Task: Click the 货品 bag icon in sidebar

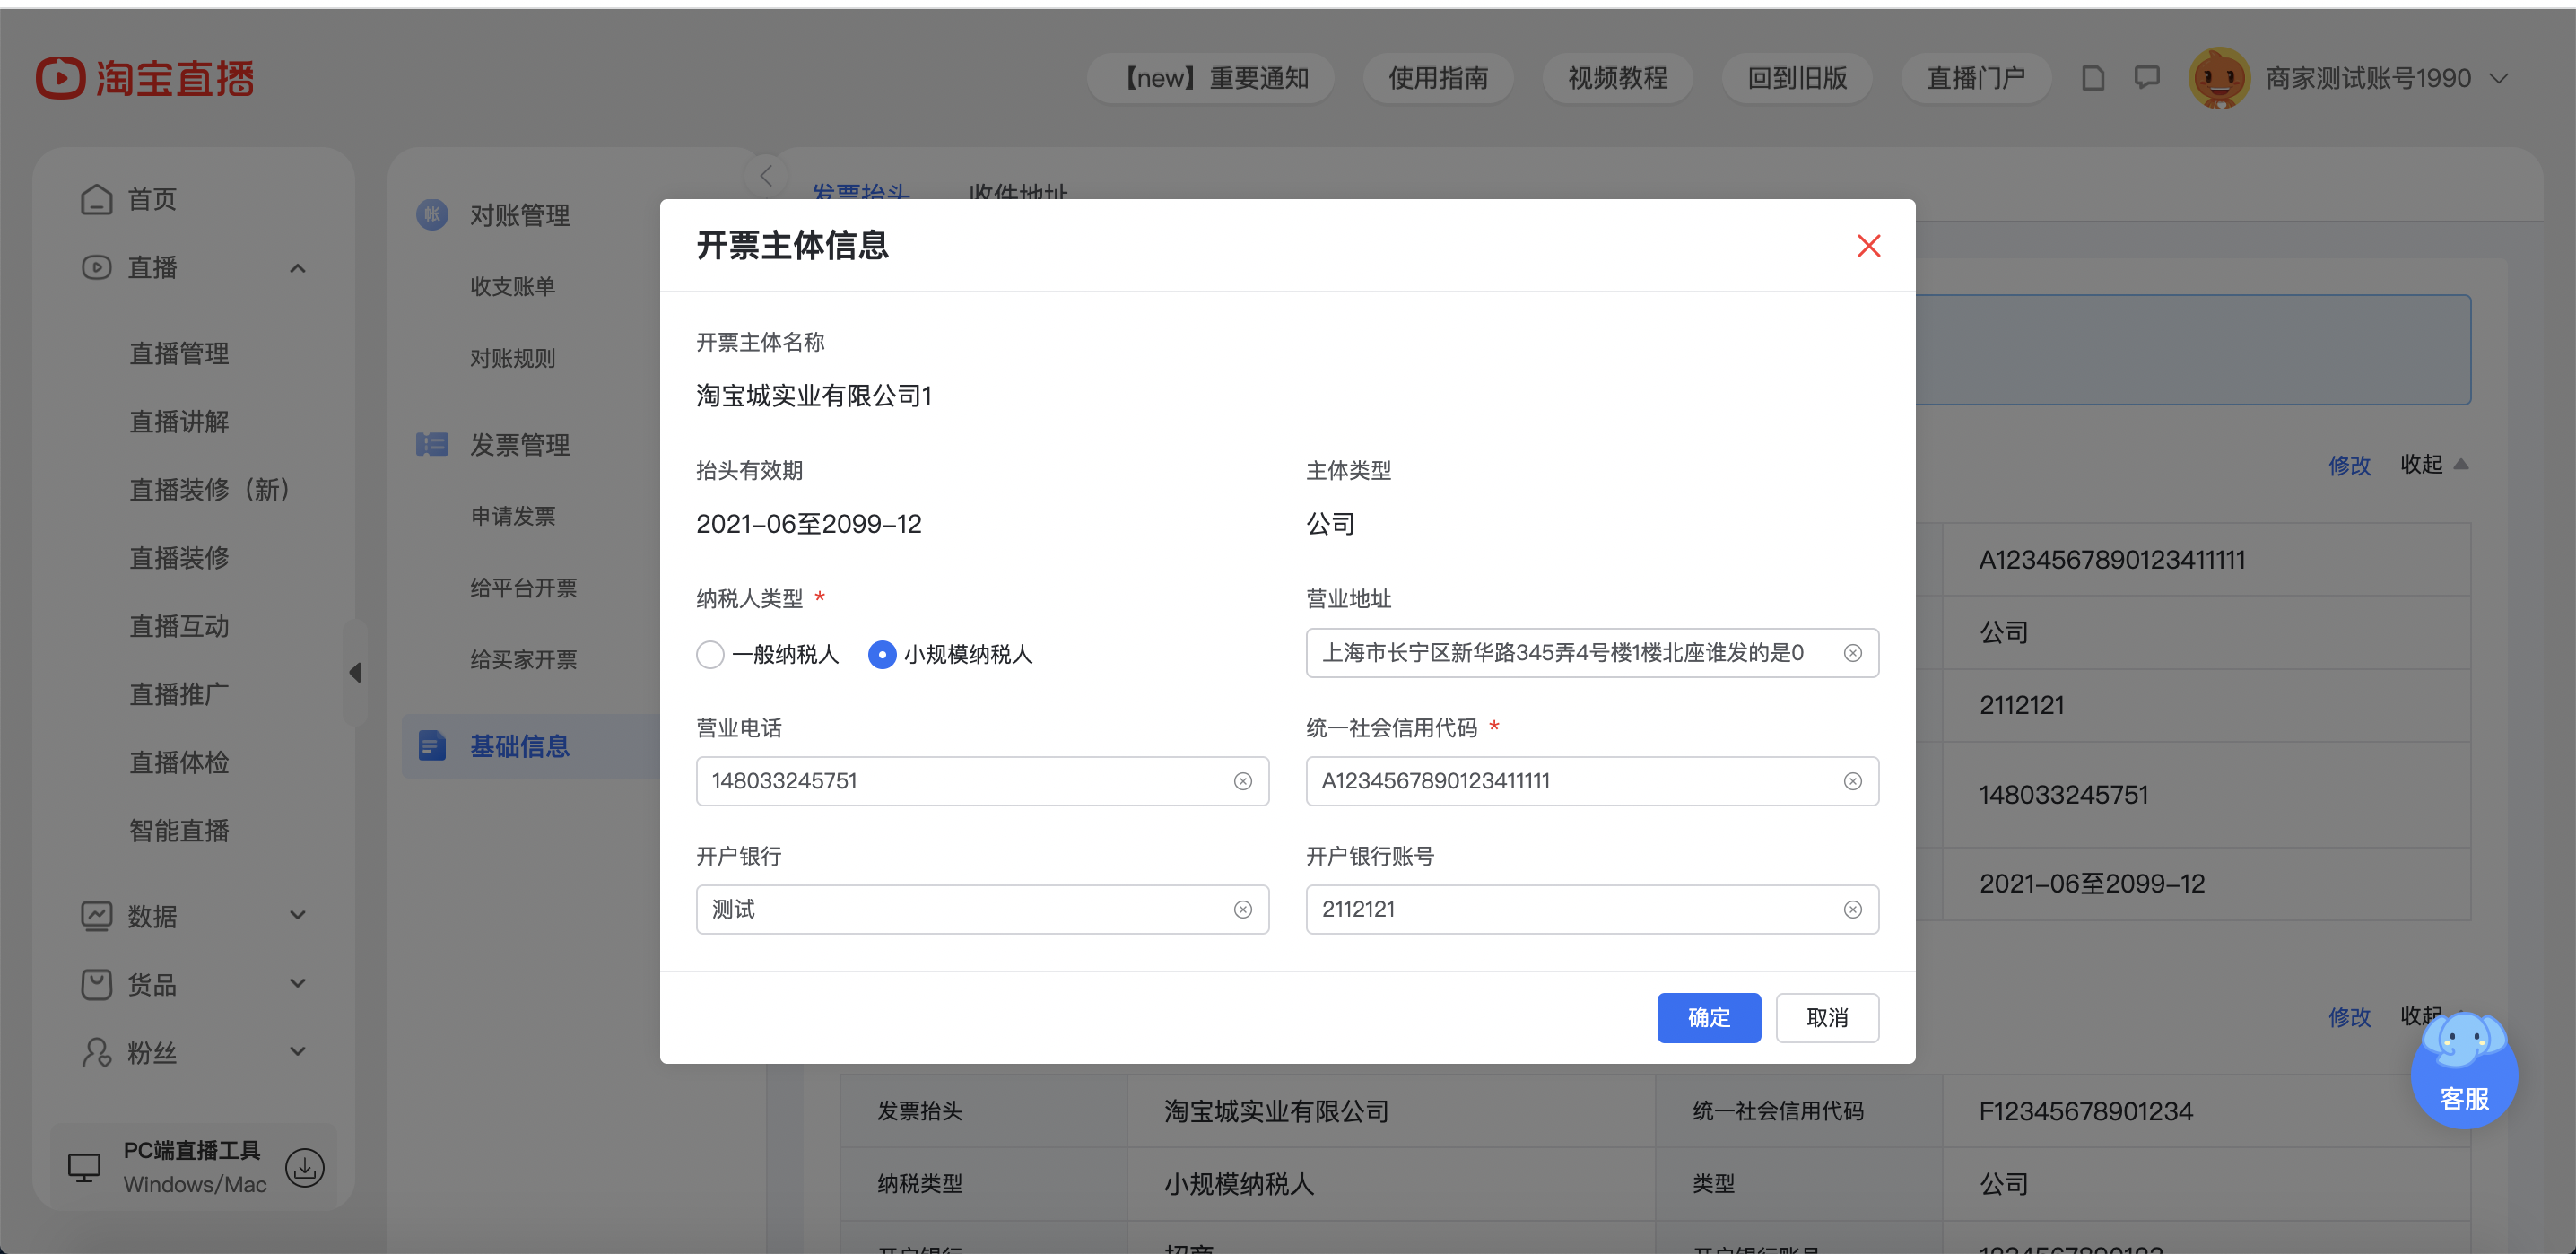Action: (96, 984)
